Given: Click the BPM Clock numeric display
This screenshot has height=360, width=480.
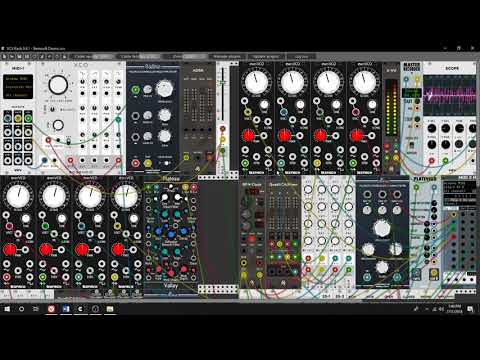Looking at the screenshot, I should click(253, 192).
